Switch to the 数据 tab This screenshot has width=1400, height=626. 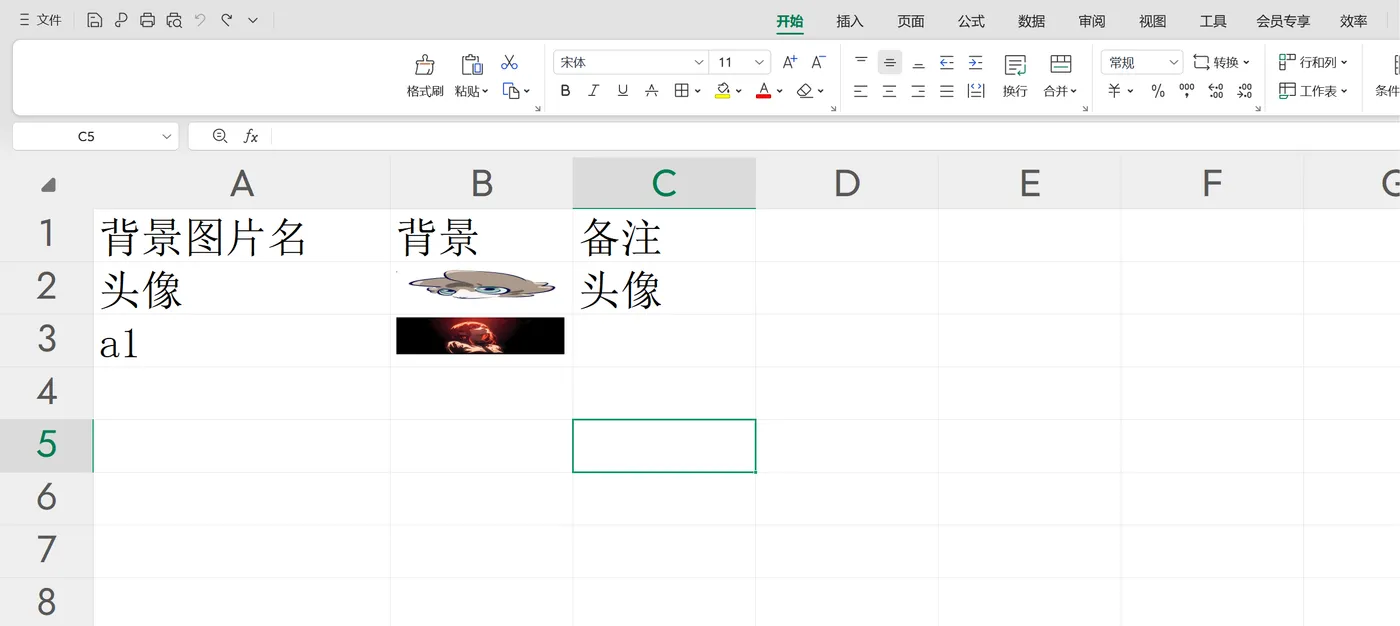pos(1032,21)
